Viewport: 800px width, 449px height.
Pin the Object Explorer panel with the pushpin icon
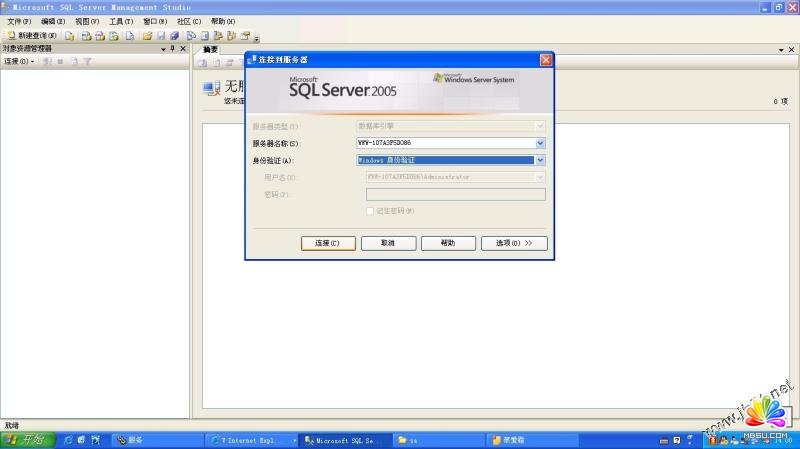point(172,48)
